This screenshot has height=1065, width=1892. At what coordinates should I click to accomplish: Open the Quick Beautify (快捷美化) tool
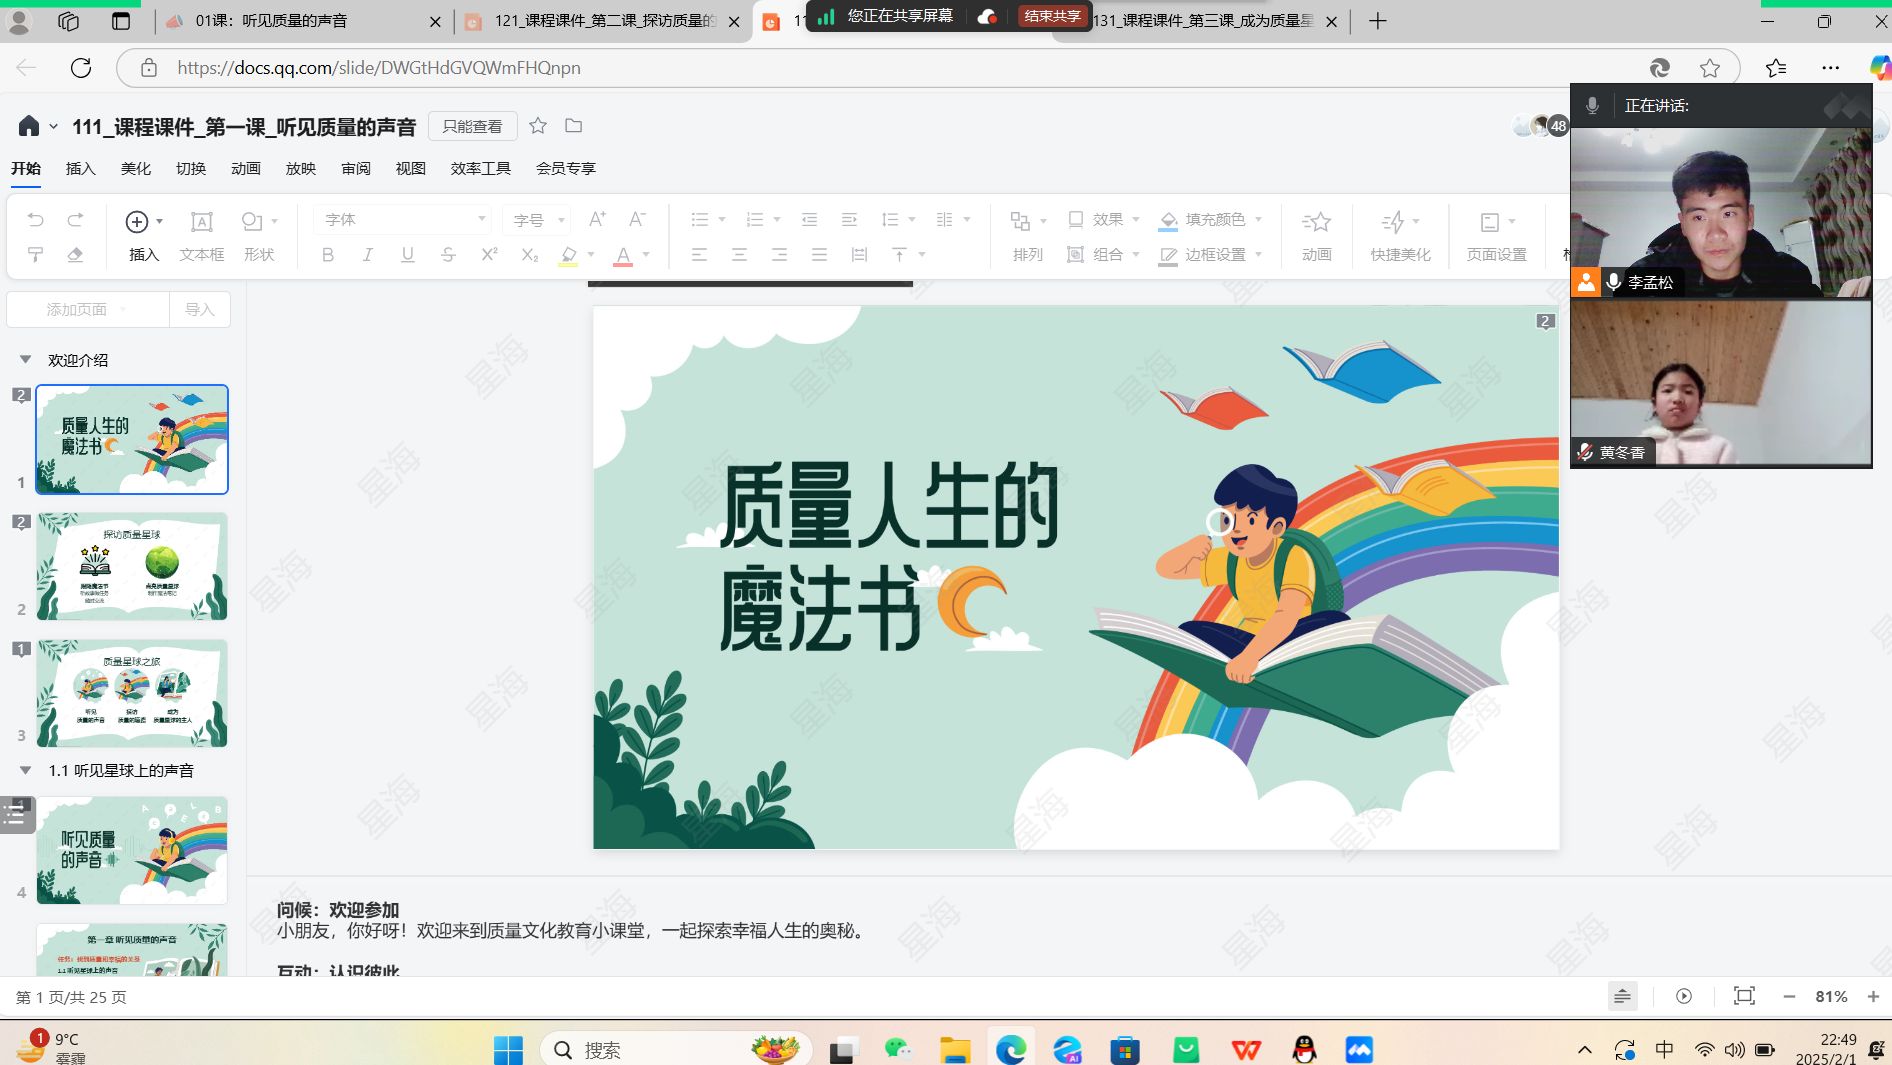click(1399, 236)
